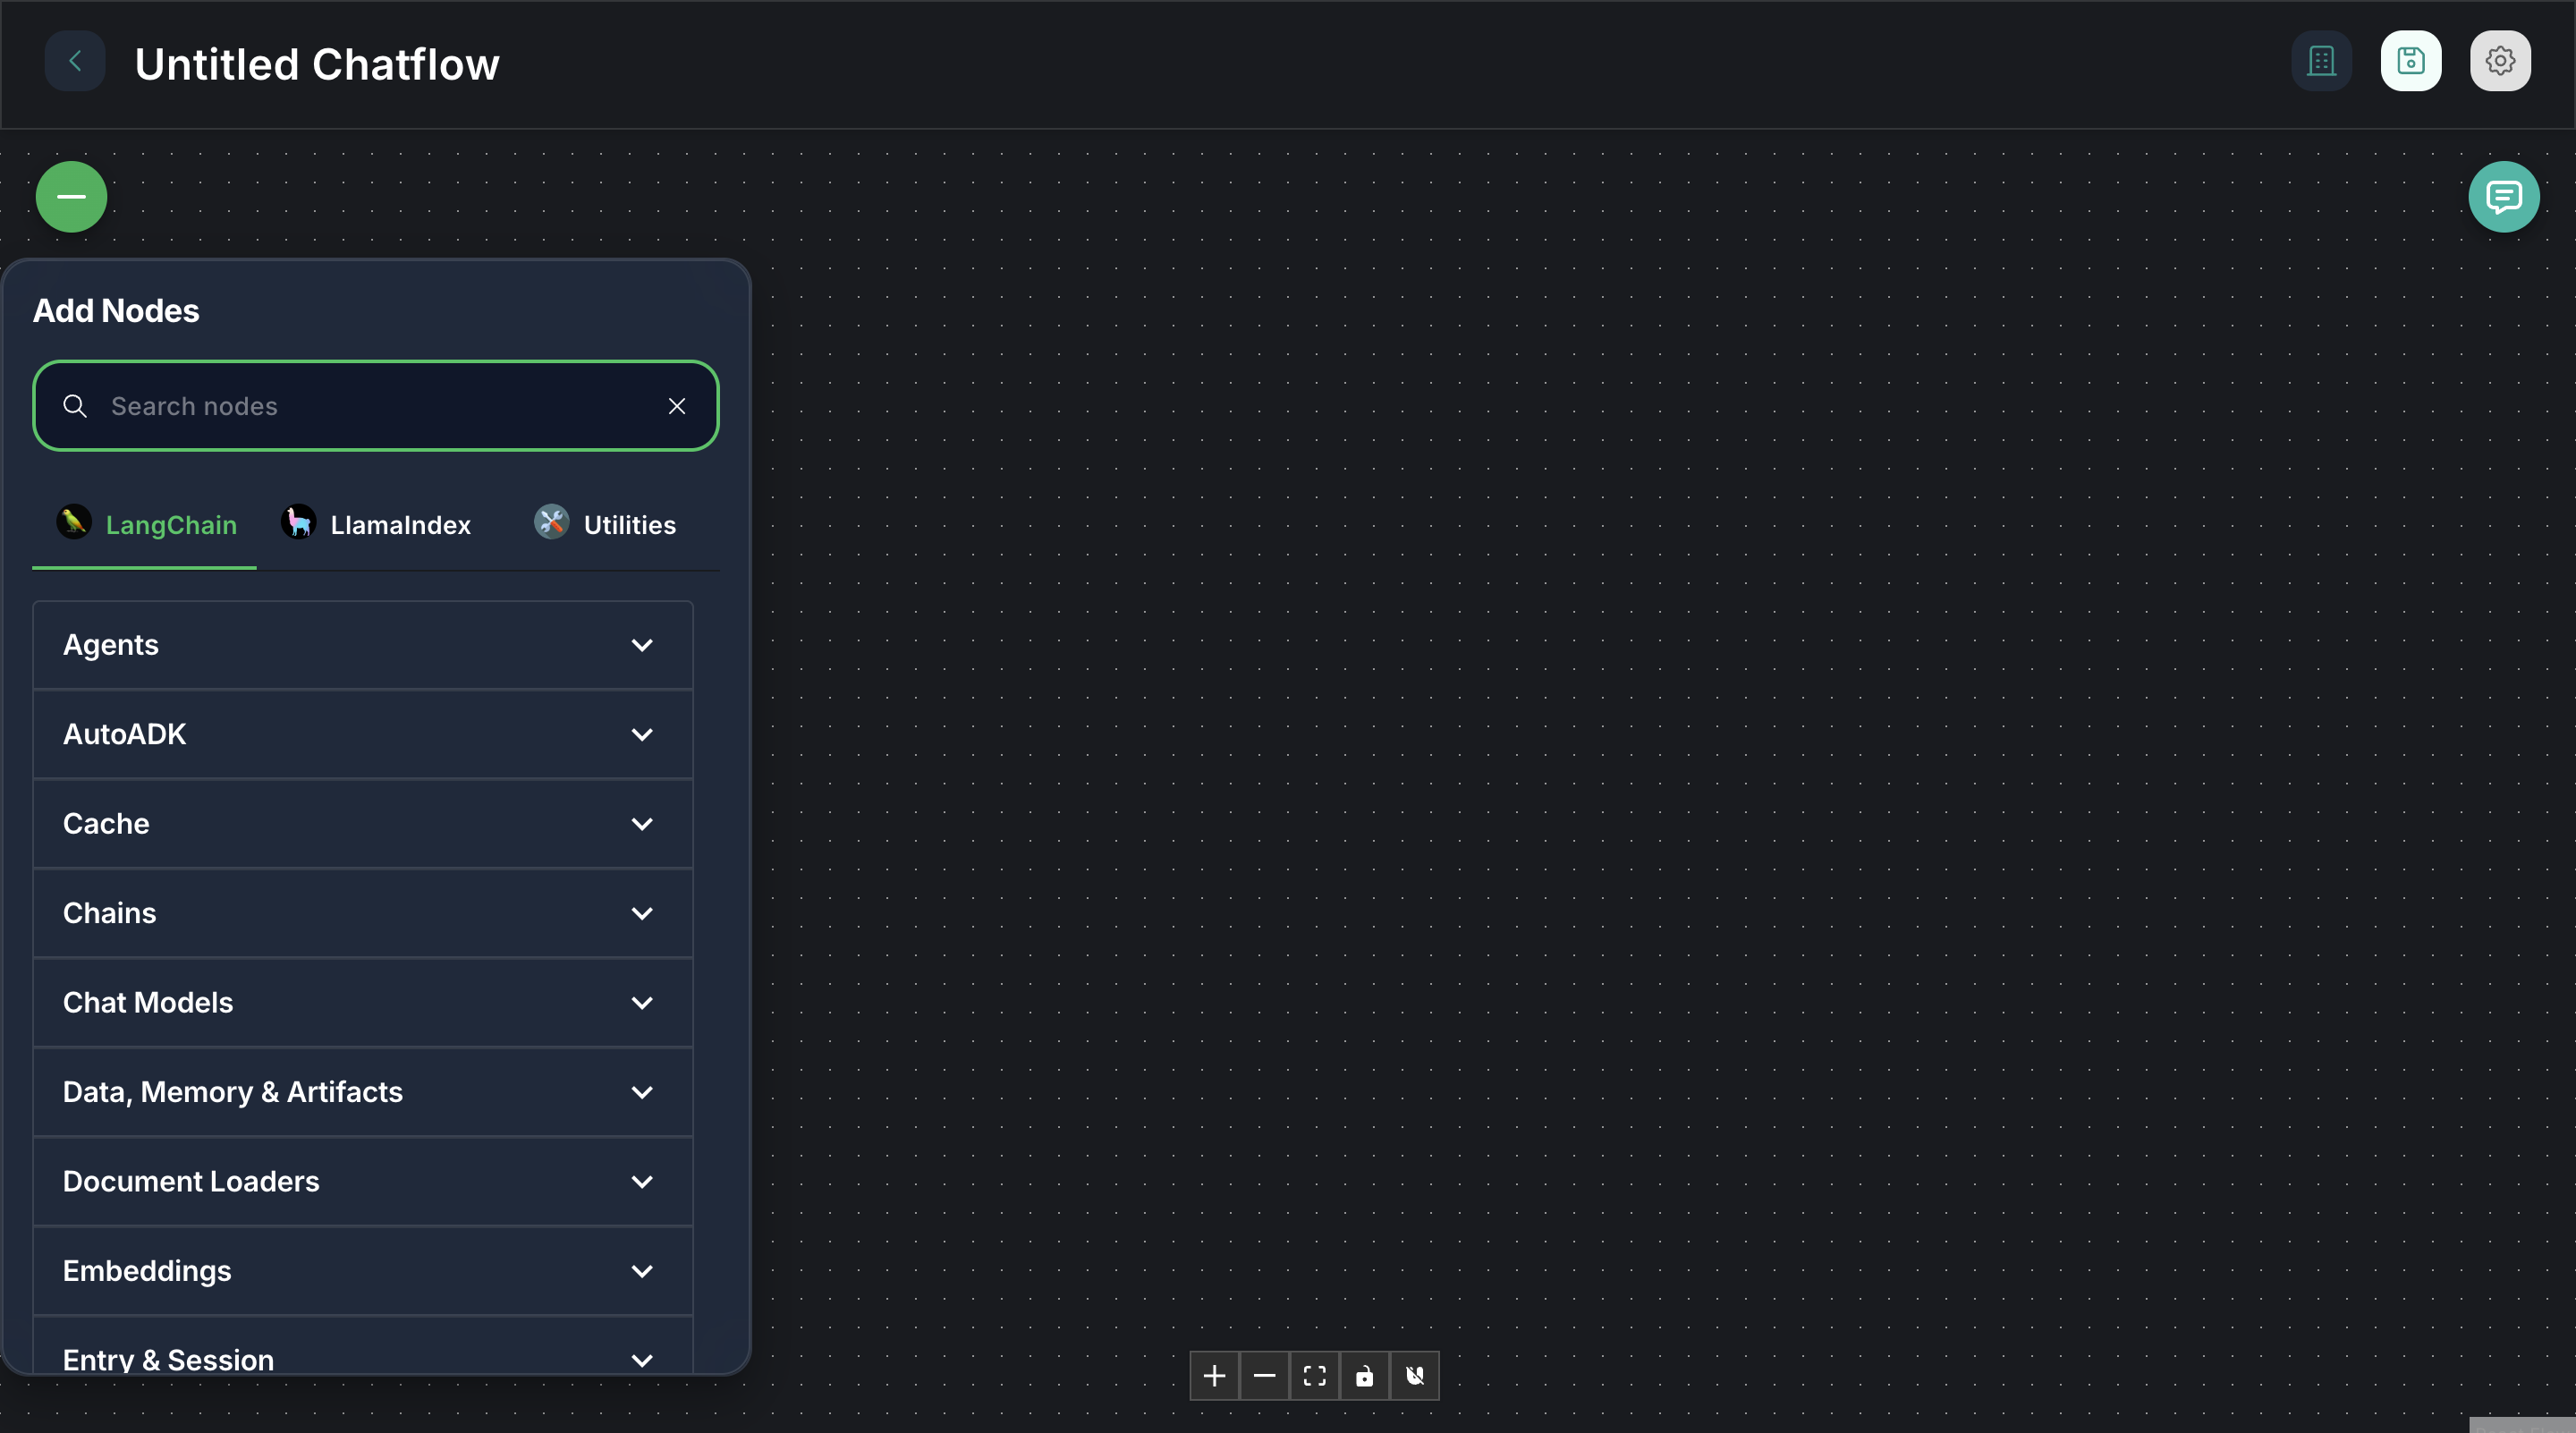Zoom in on the canvas
The width and height of the screenshot is (2576, 1433).
1213,1376
